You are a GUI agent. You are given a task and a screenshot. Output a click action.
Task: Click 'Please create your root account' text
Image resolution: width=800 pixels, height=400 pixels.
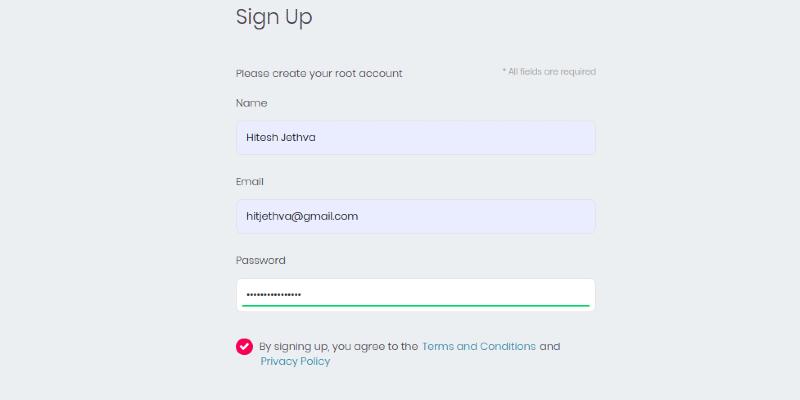click(318, 73)
